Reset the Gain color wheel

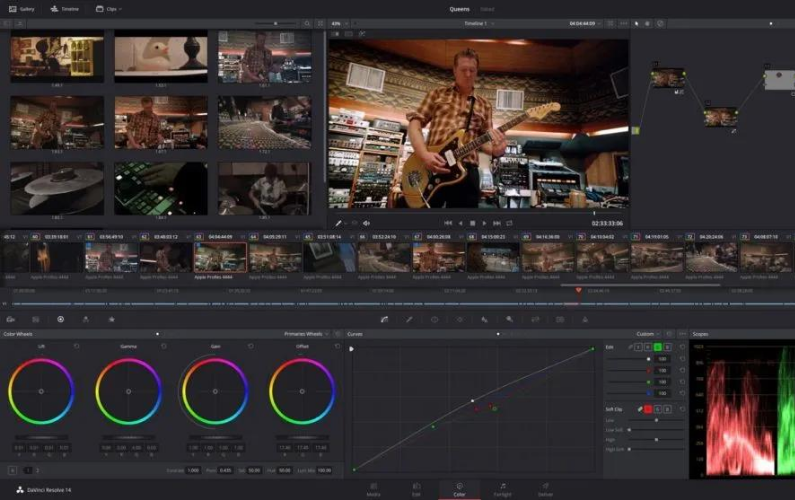point(250,346)
